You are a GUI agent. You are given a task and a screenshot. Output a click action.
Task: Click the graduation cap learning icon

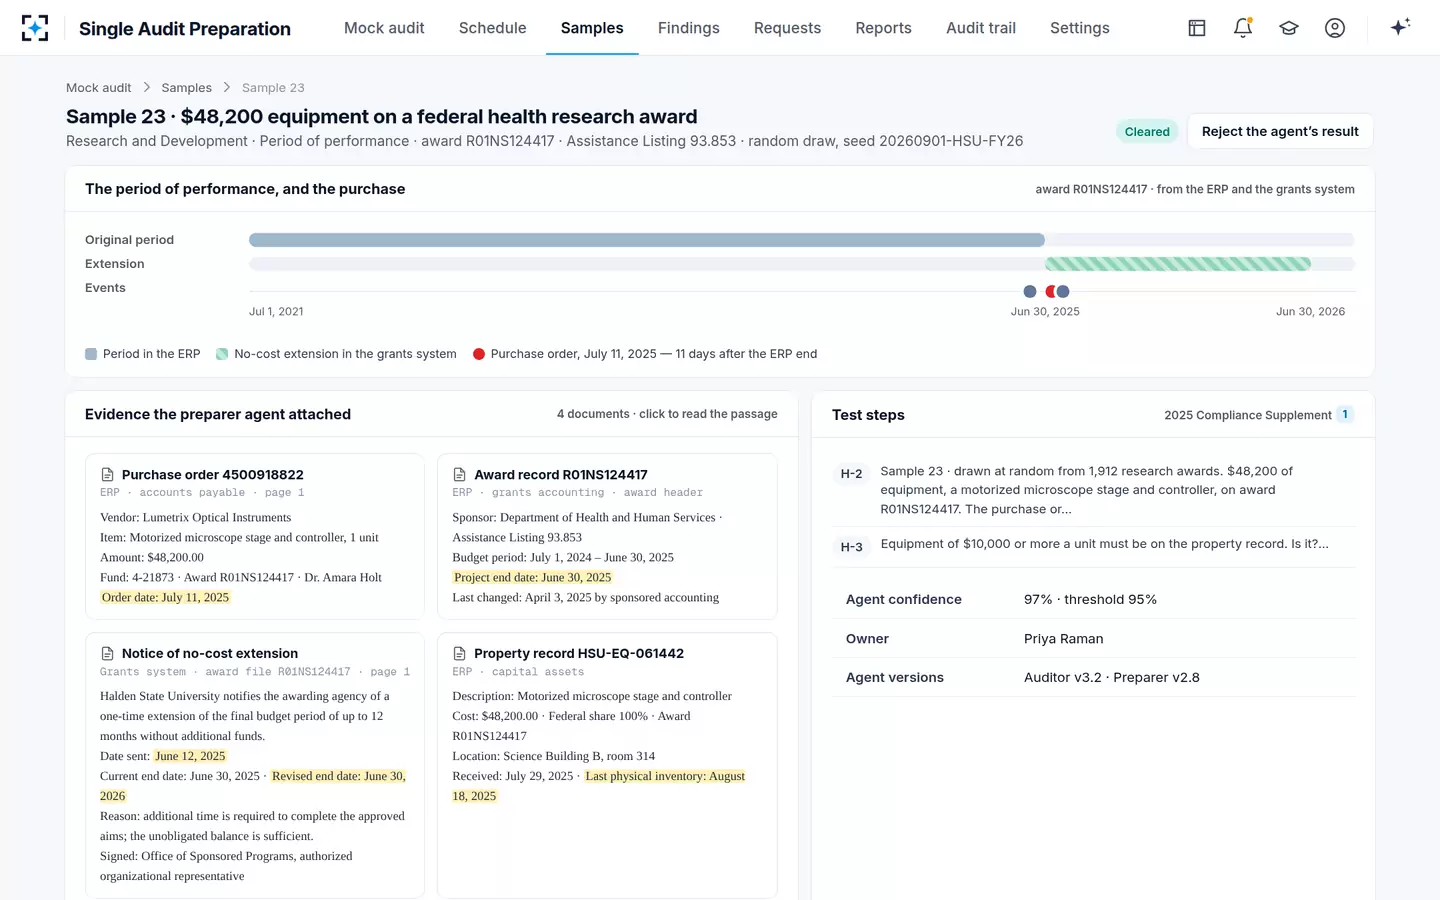[1289, 28]
